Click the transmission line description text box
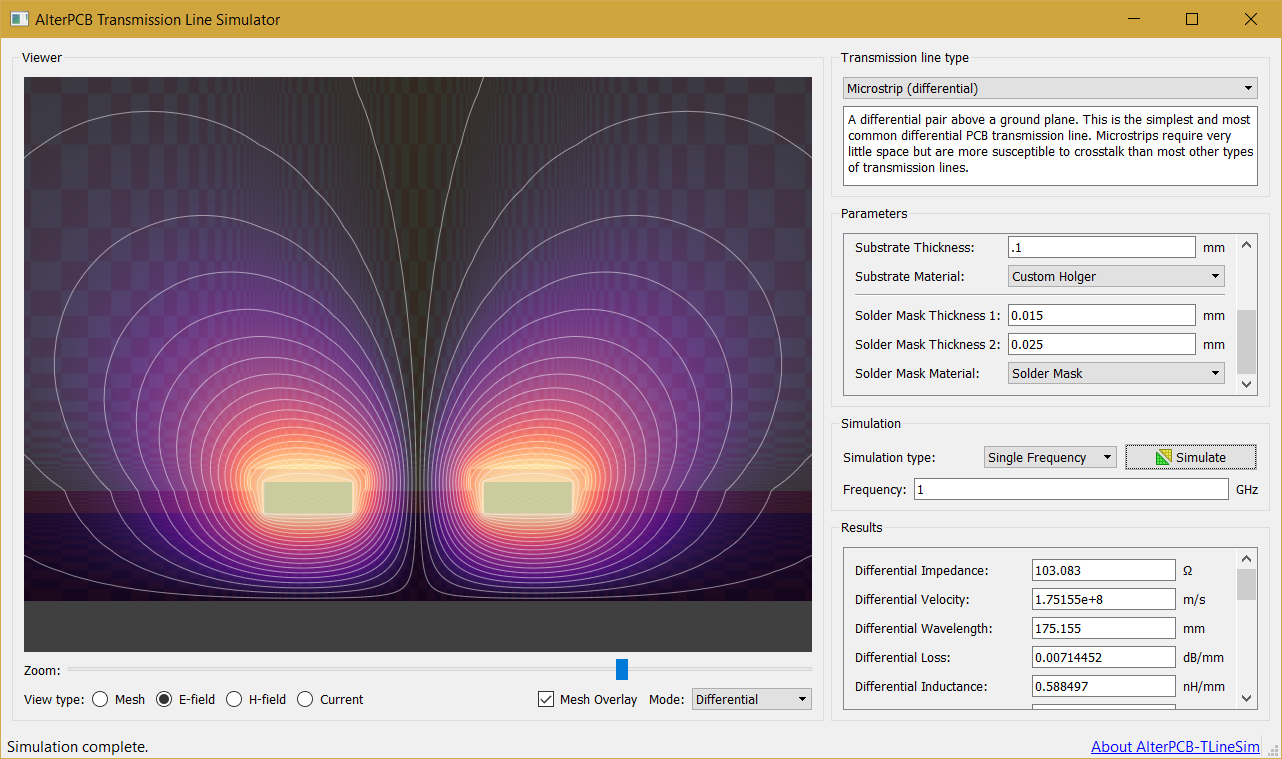The width and height of the screenshot is (1282, 759). click(x=1050, y=145)
